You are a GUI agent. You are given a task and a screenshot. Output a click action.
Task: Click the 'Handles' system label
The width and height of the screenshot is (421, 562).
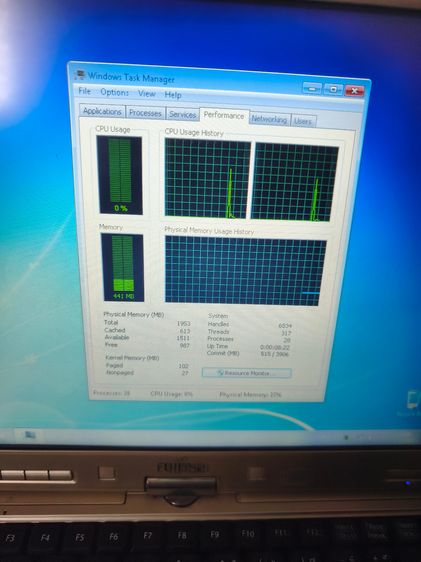218,324
